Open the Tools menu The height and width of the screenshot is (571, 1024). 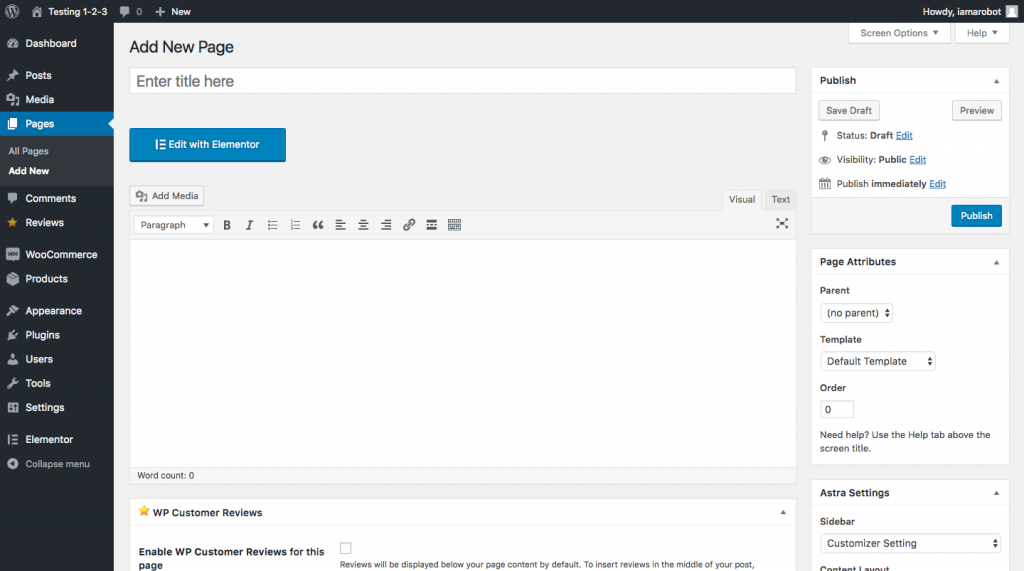57,383
